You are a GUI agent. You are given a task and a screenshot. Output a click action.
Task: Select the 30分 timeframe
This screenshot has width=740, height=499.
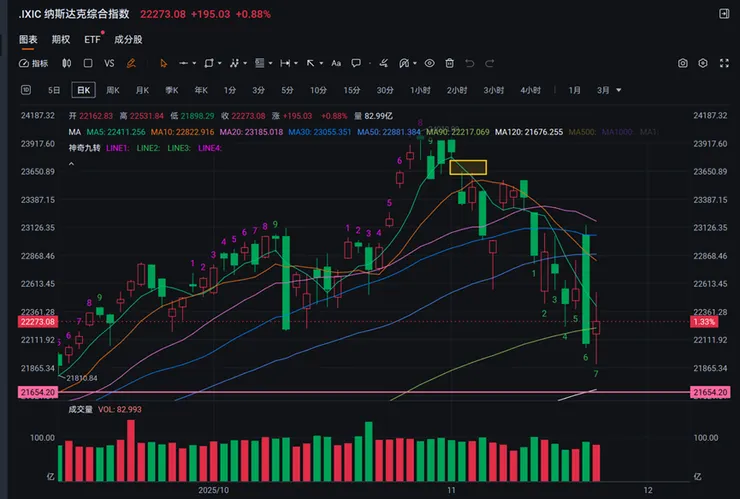(x=385, y=90)
